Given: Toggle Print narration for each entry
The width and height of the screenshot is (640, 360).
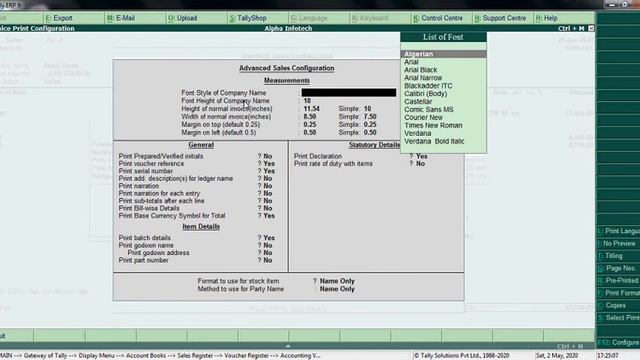Looking at the screenshot, I should click(x=268, y=193).
